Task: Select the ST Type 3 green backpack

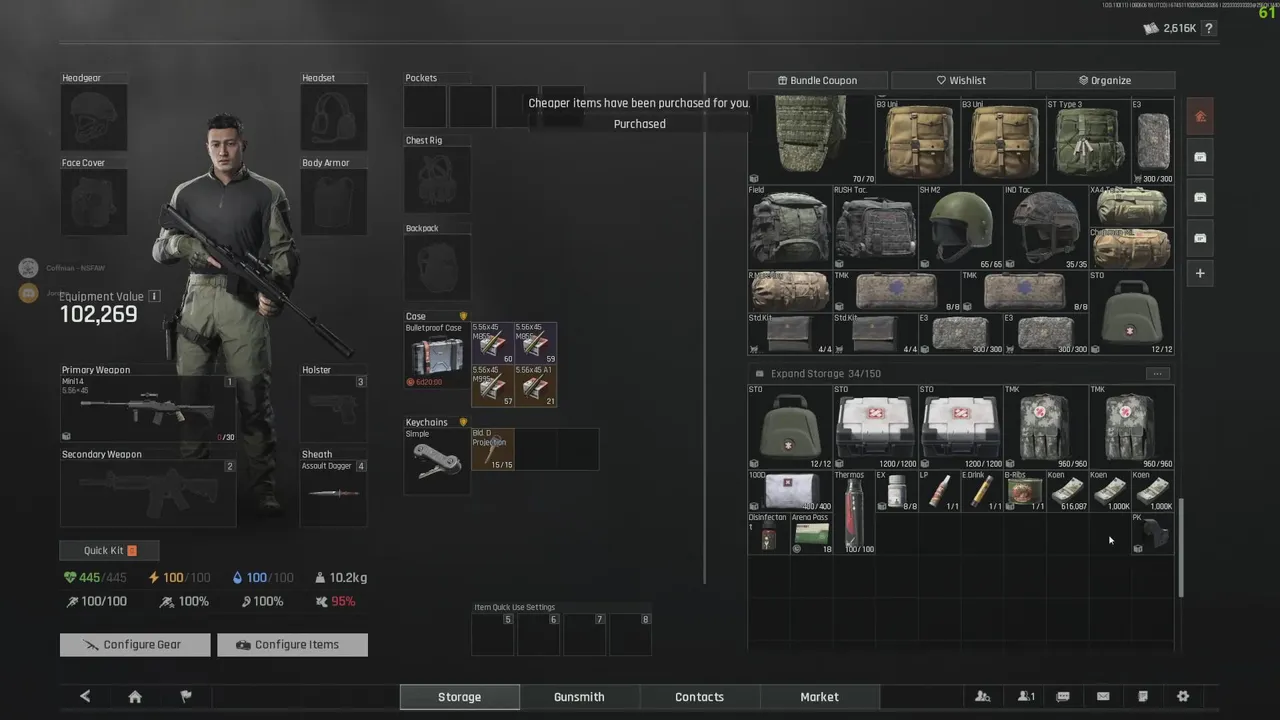Action: coord(1088,141)
